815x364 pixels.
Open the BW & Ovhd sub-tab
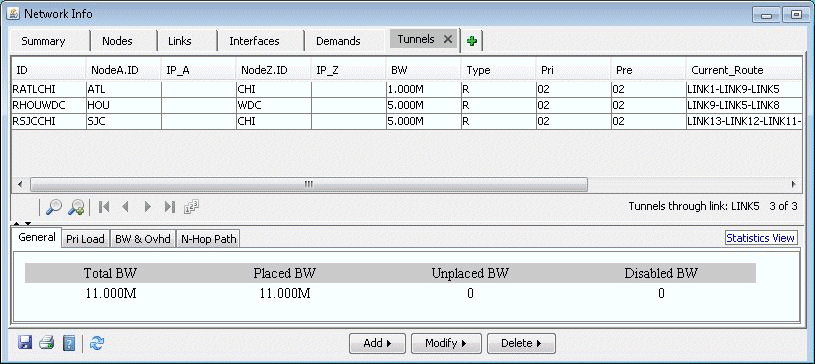142,239
